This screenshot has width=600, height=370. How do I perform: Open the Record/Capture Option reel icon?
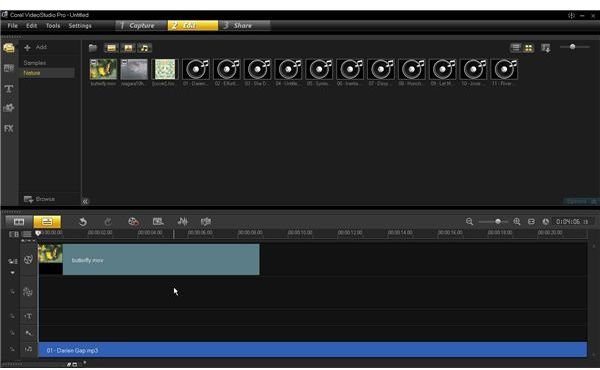coord(133,222)
